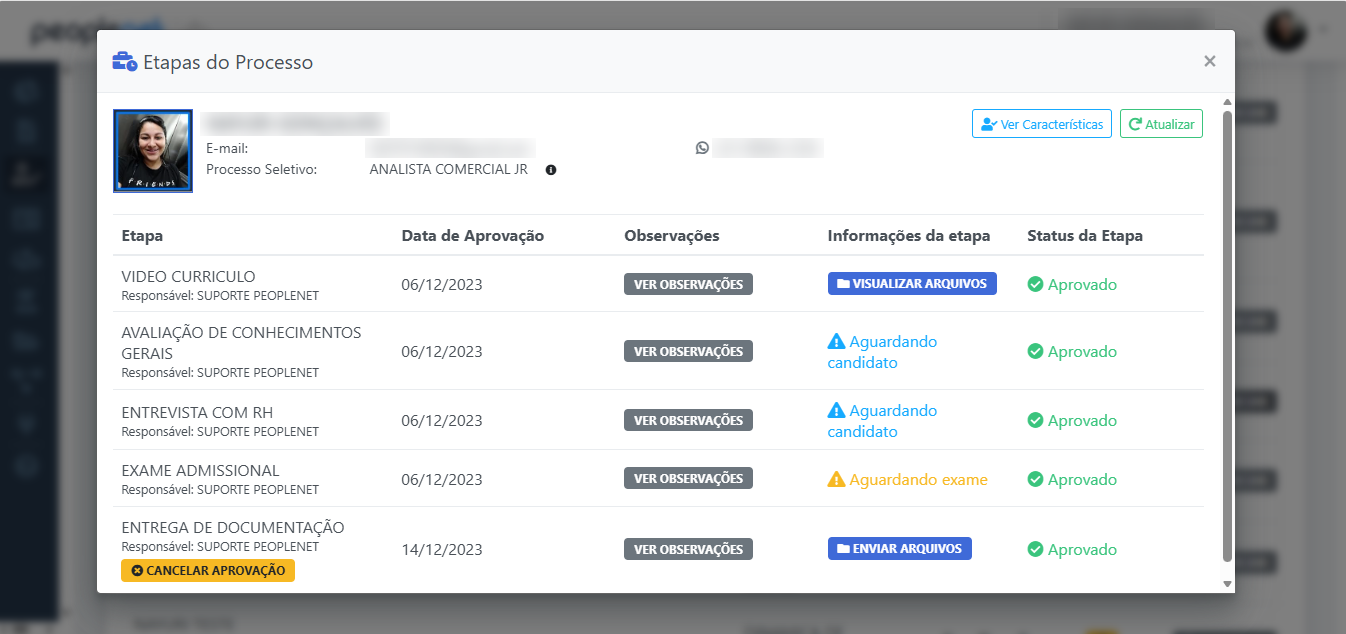This screenshot has height=634, width=1346.
Task: Click the Atualizar button
Action: (1161, 124)
